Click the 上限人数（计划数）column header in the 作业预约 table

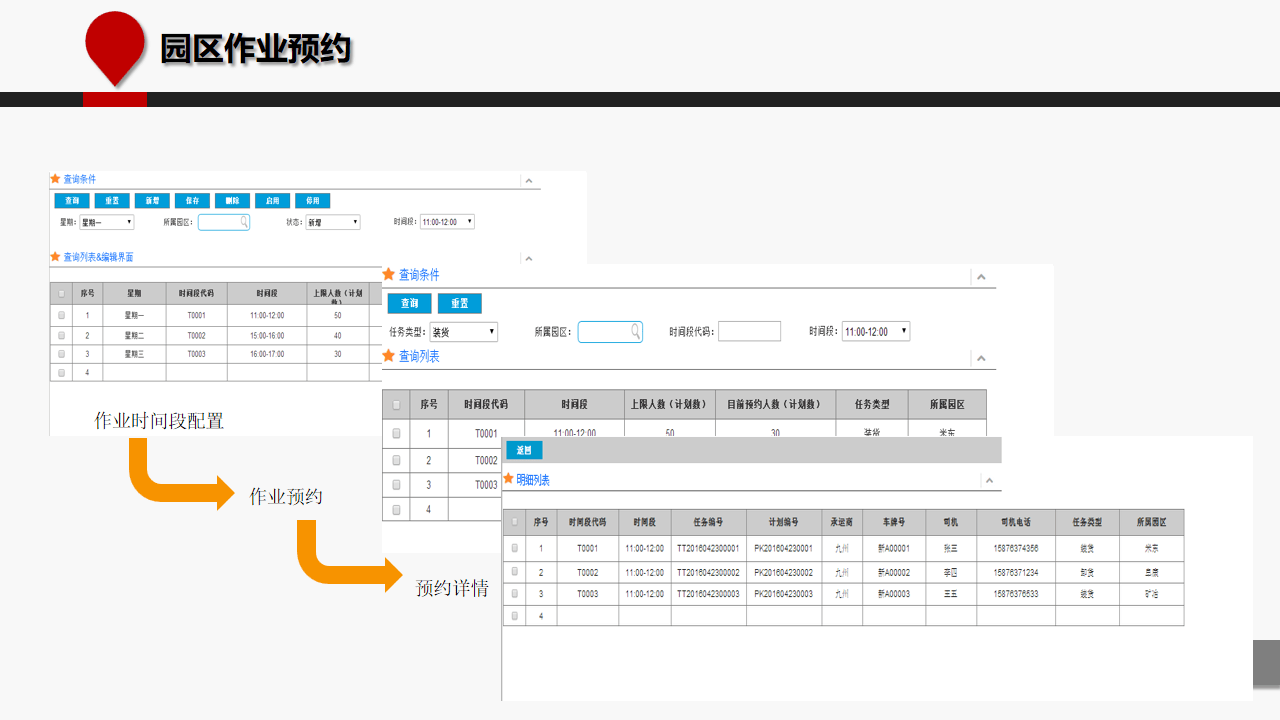coord(670,405)
